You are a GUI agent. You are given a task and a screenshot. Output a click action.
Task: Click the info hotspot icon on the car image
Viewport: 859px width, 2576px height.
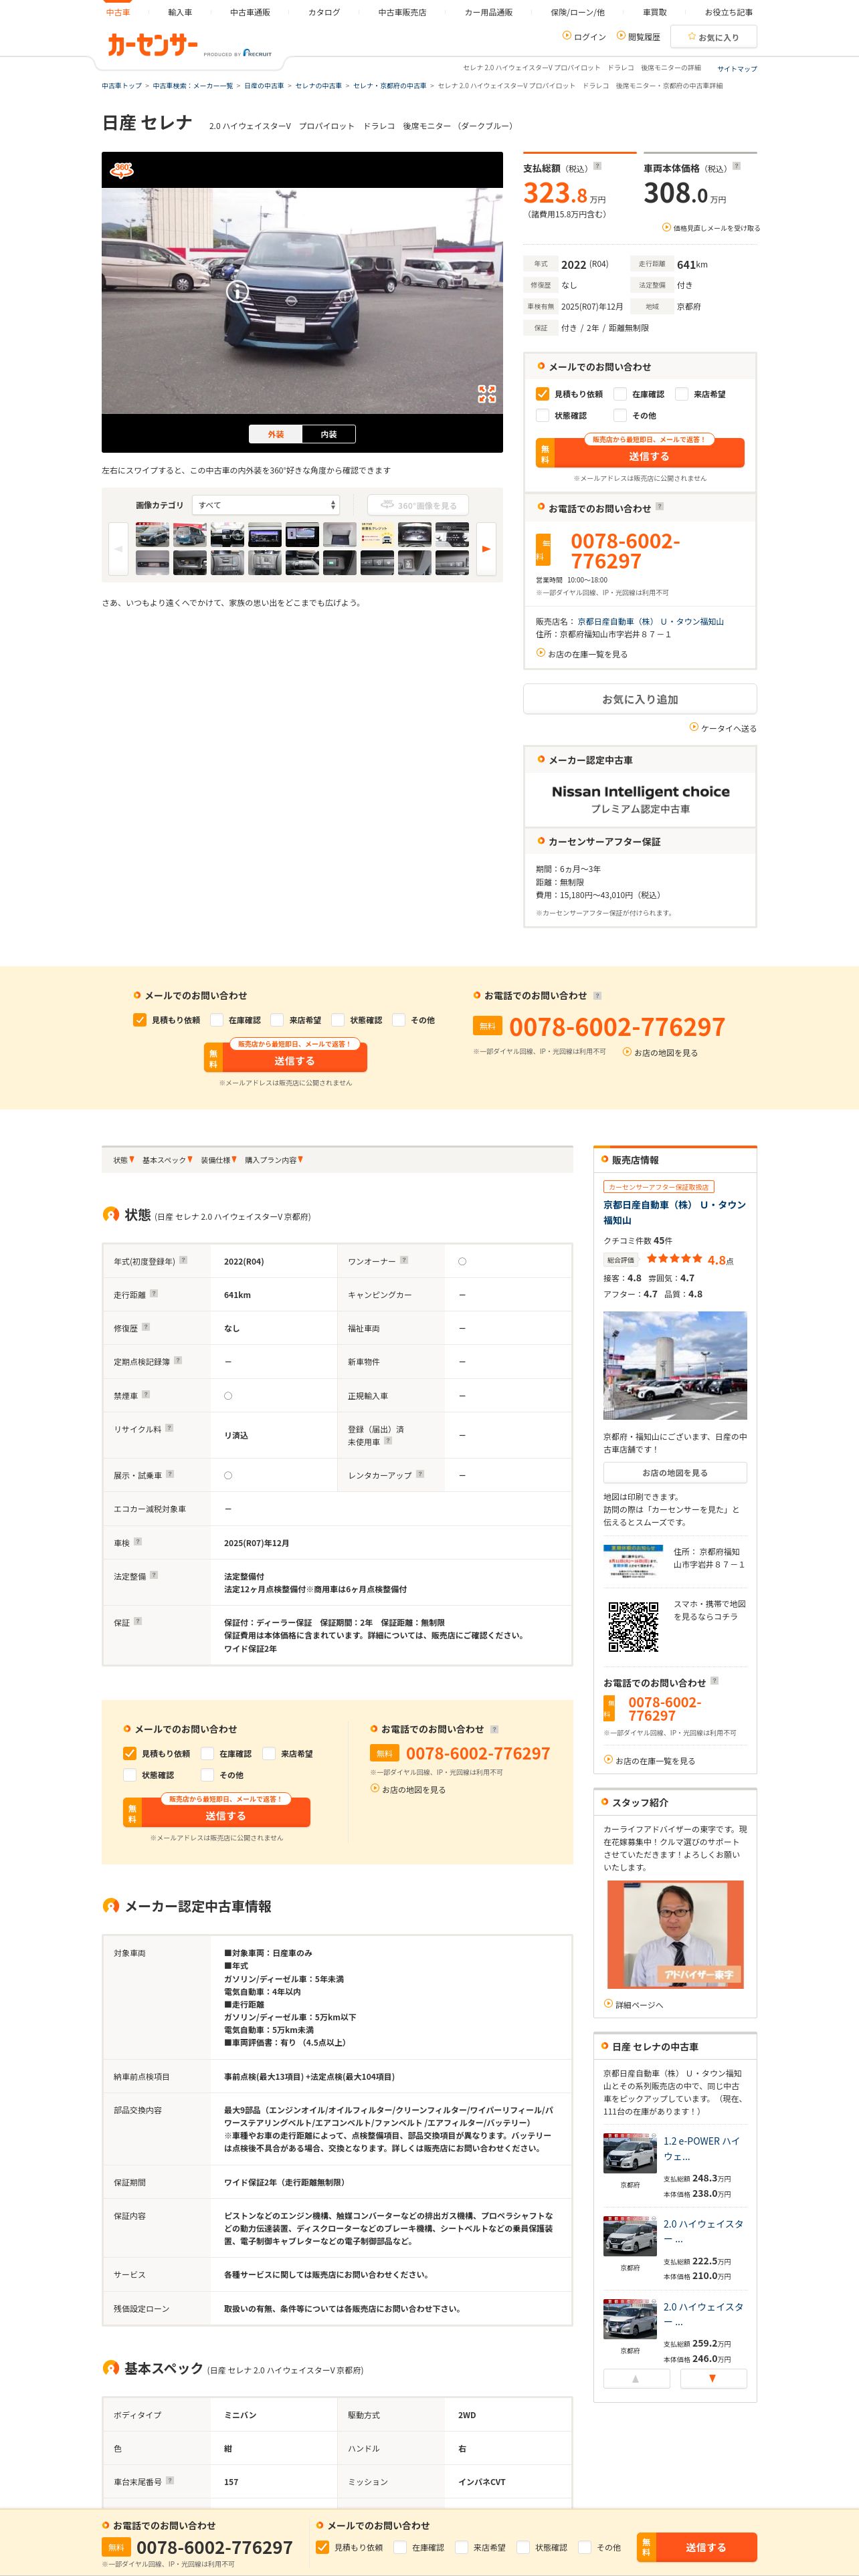[237, 292]
